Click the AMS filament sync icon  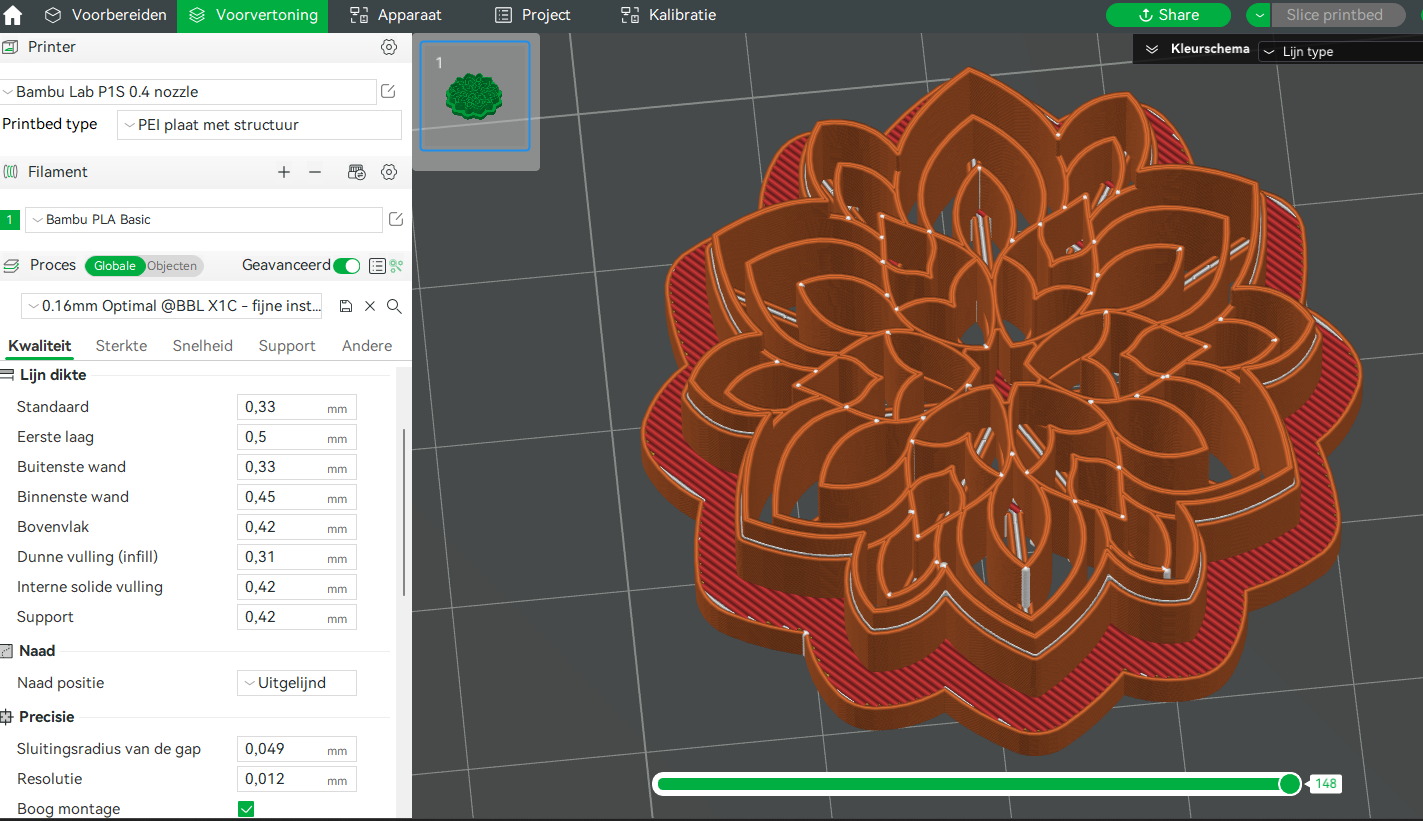click(357, 172)
